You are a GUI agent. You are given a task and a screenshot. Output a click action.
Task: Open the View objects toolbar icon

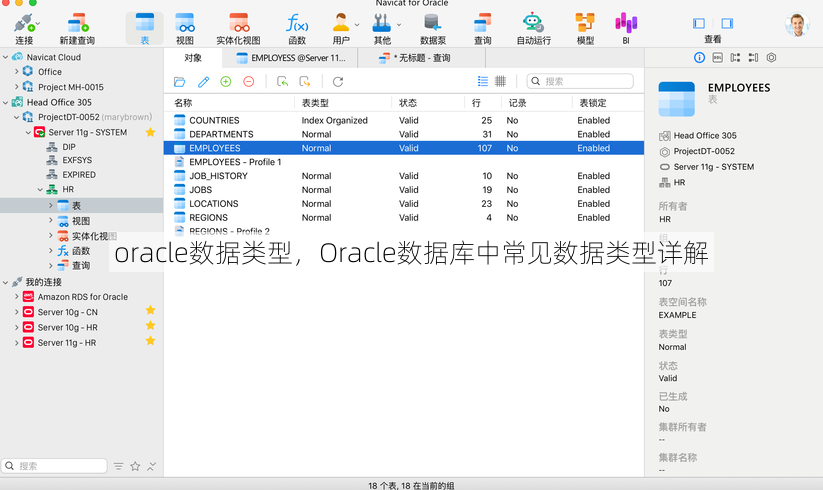click(185, 29)
